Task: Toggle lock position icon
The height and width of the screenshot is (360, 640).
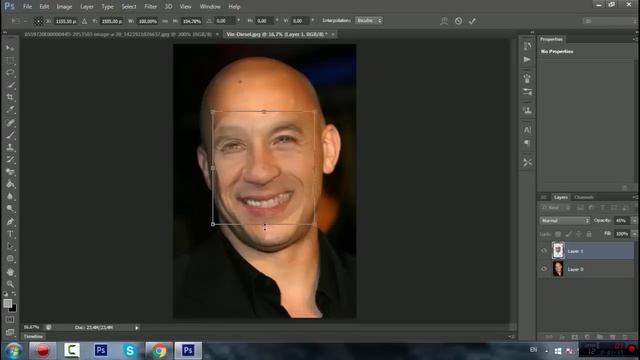Action: pos(579,234)
